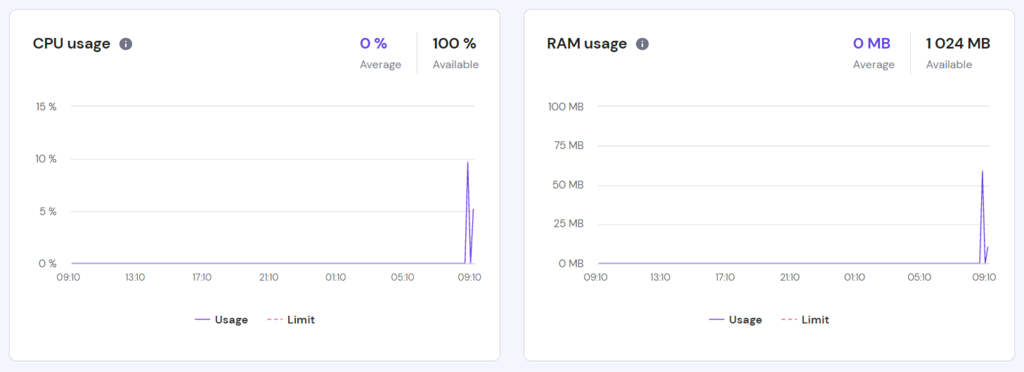
Task: Click the 1 024 MB available RAM value
Action: pyautogui.click(x=958, y=44)
